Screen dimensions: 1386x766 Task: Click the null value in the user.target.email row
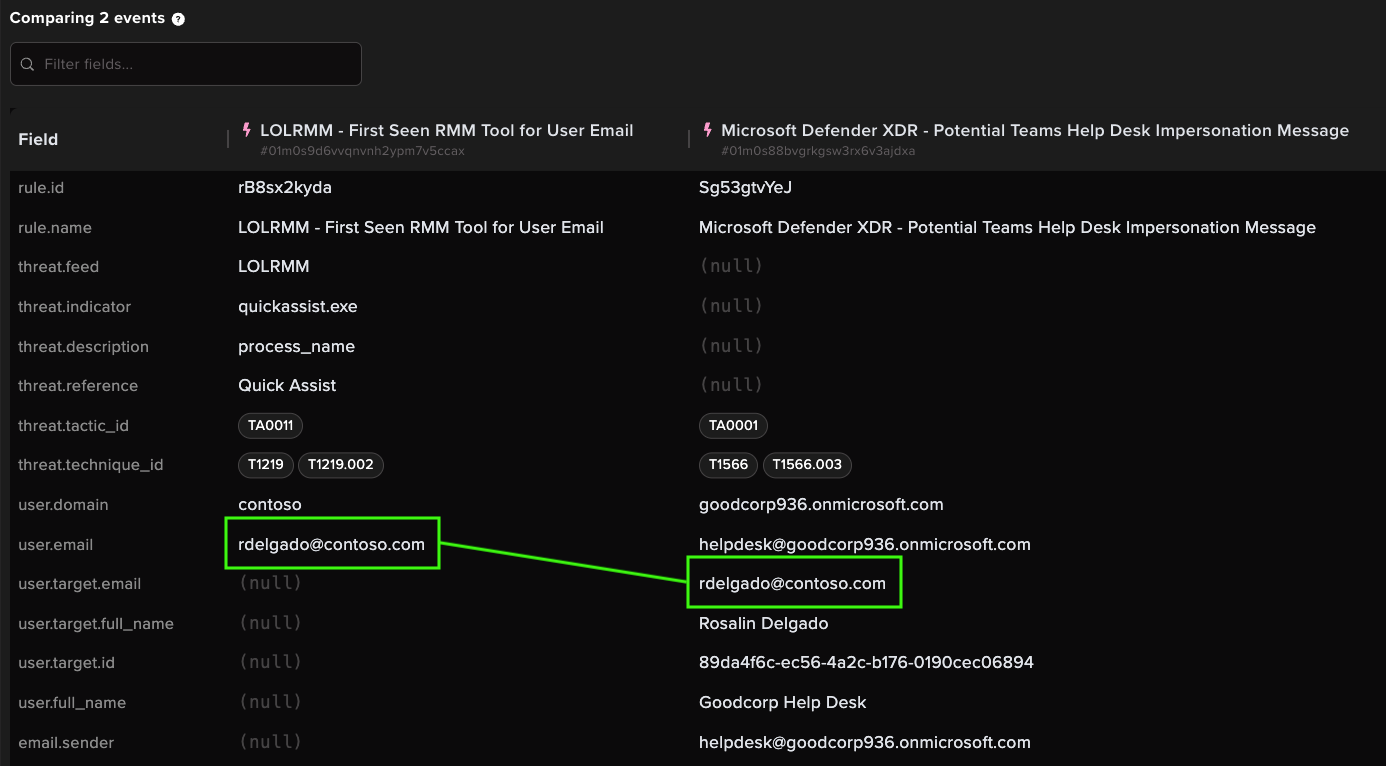[x=270, y=583]
